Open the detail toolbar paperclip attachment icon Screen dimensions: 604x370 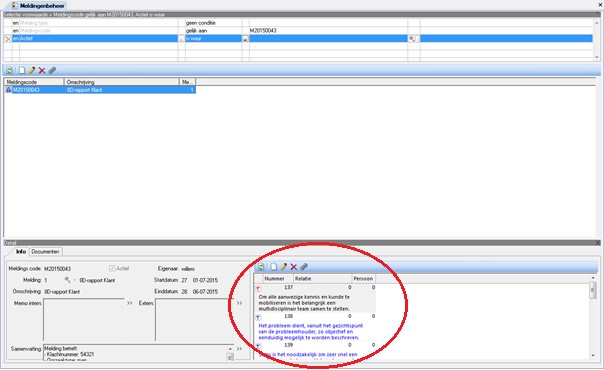tap(304, 267)
